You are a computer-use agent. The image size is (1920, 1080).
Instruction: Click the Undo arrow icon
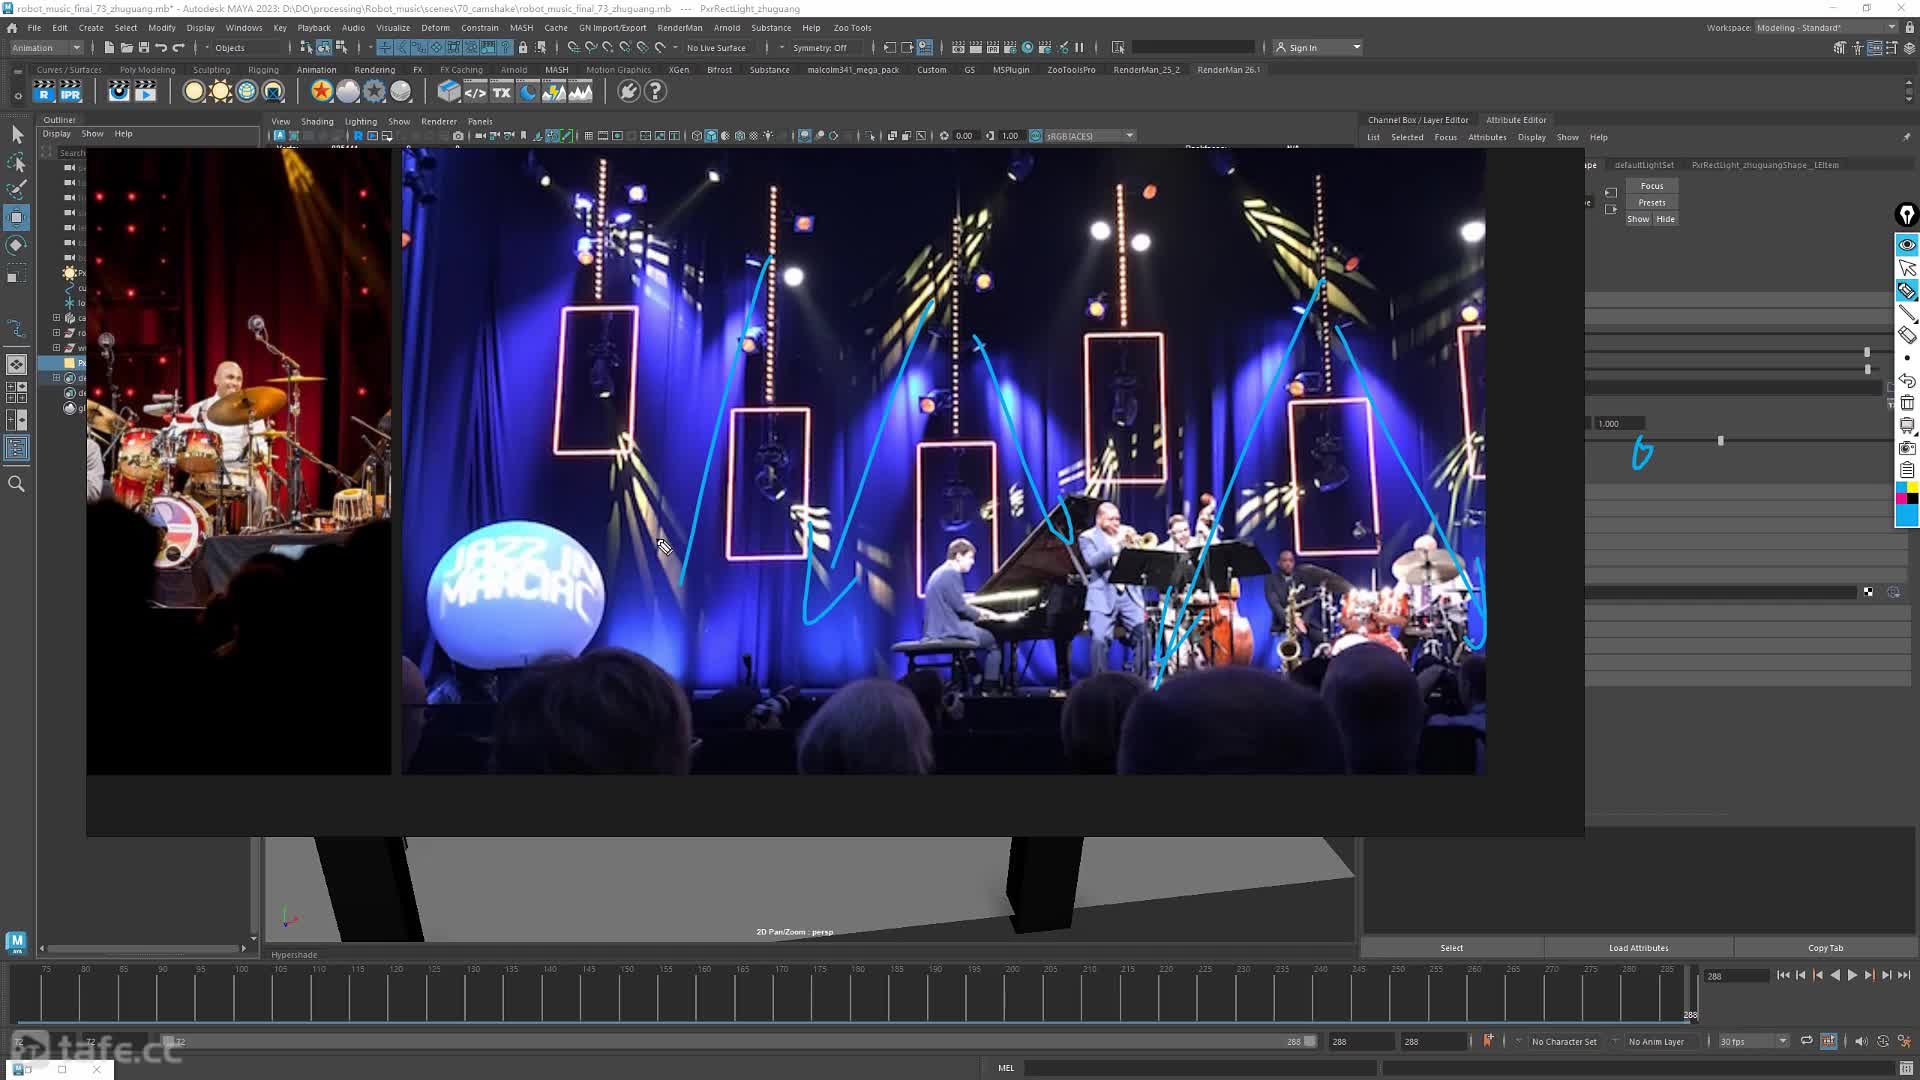tap(161, 47)
